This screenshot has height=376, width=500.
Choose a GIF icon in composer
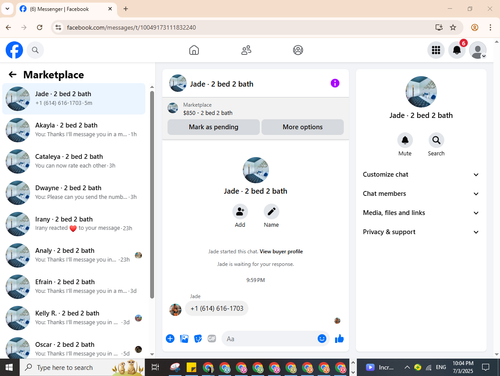click(x=212, y=339)
